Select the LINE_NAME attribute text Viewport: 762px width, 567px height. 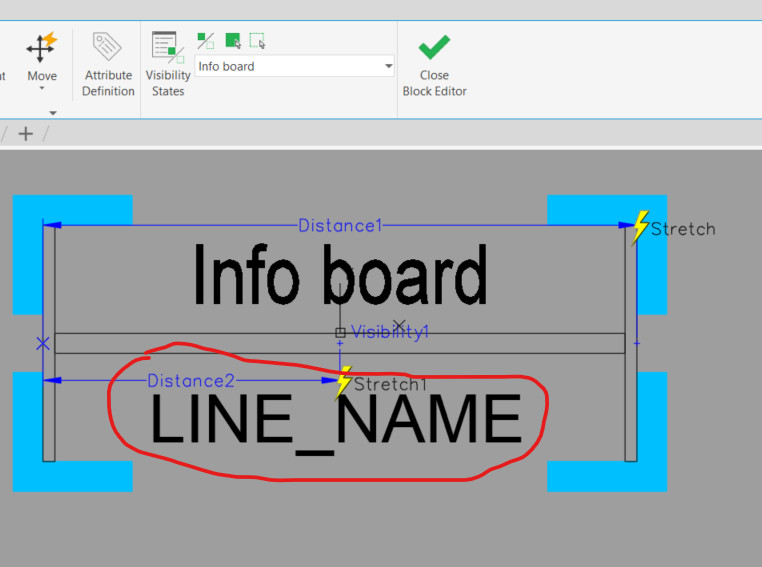(x=335, y=421)
